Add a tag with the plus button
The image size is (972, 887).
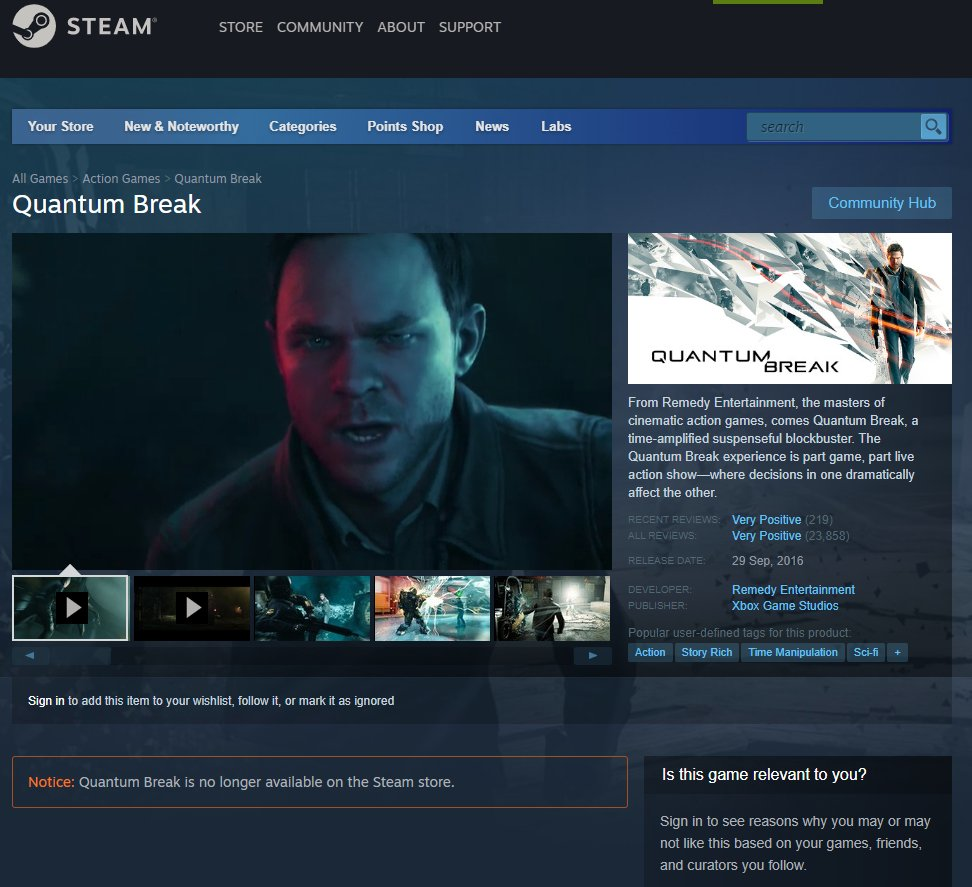[x=897, y=652]
